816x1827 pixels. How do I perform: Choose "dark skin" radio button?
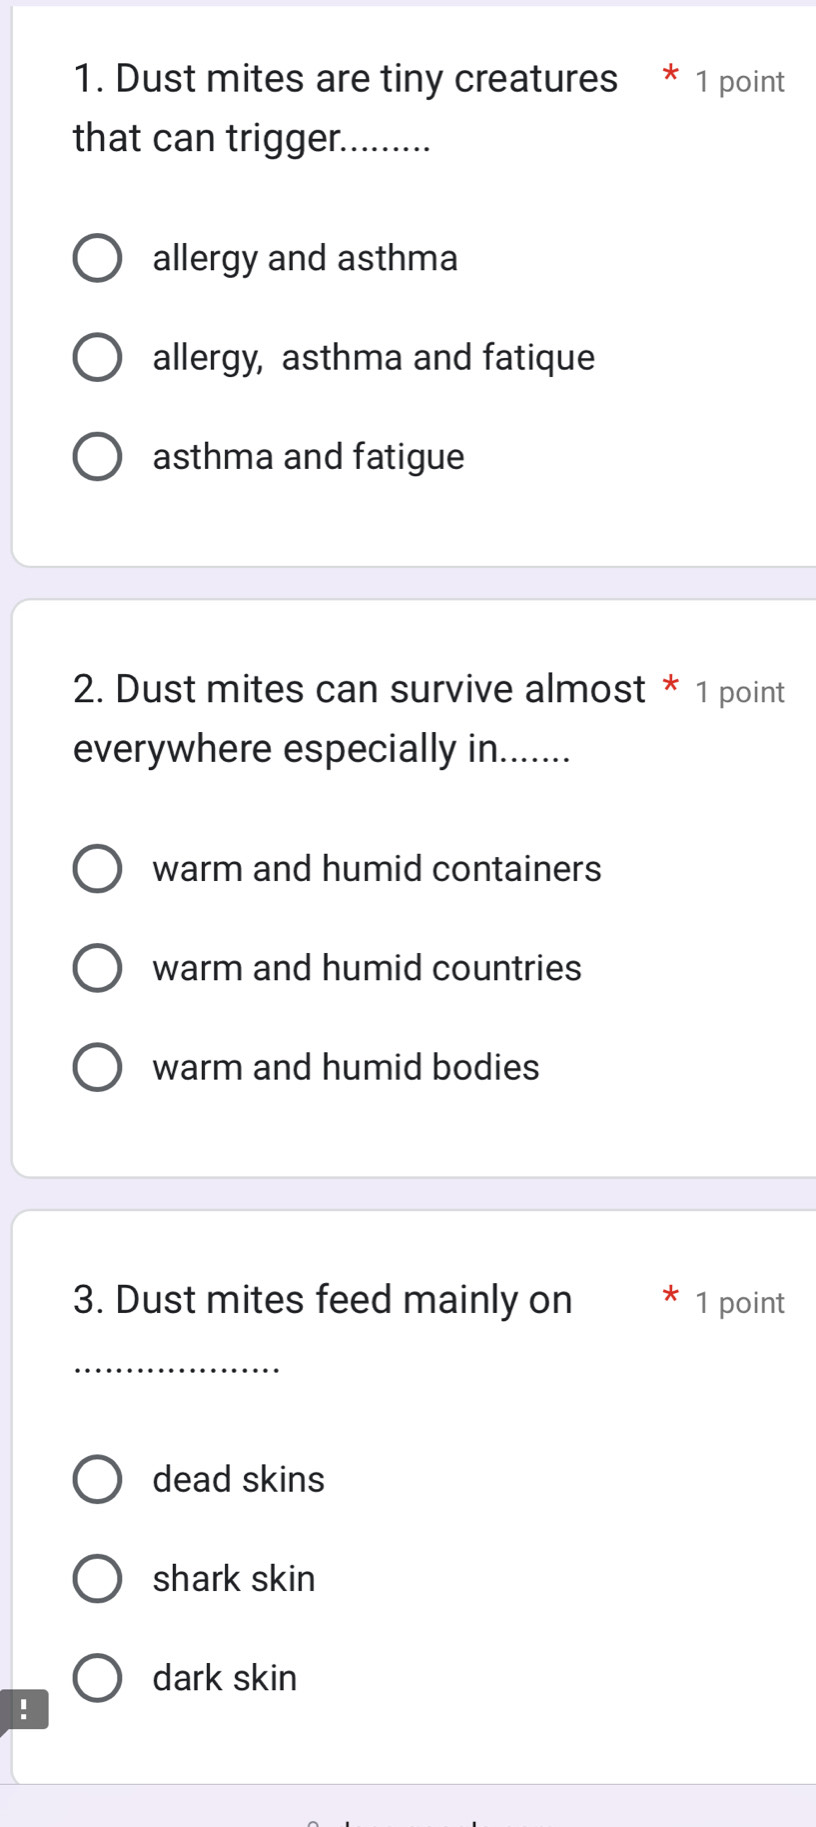[x=97, y=1678]
